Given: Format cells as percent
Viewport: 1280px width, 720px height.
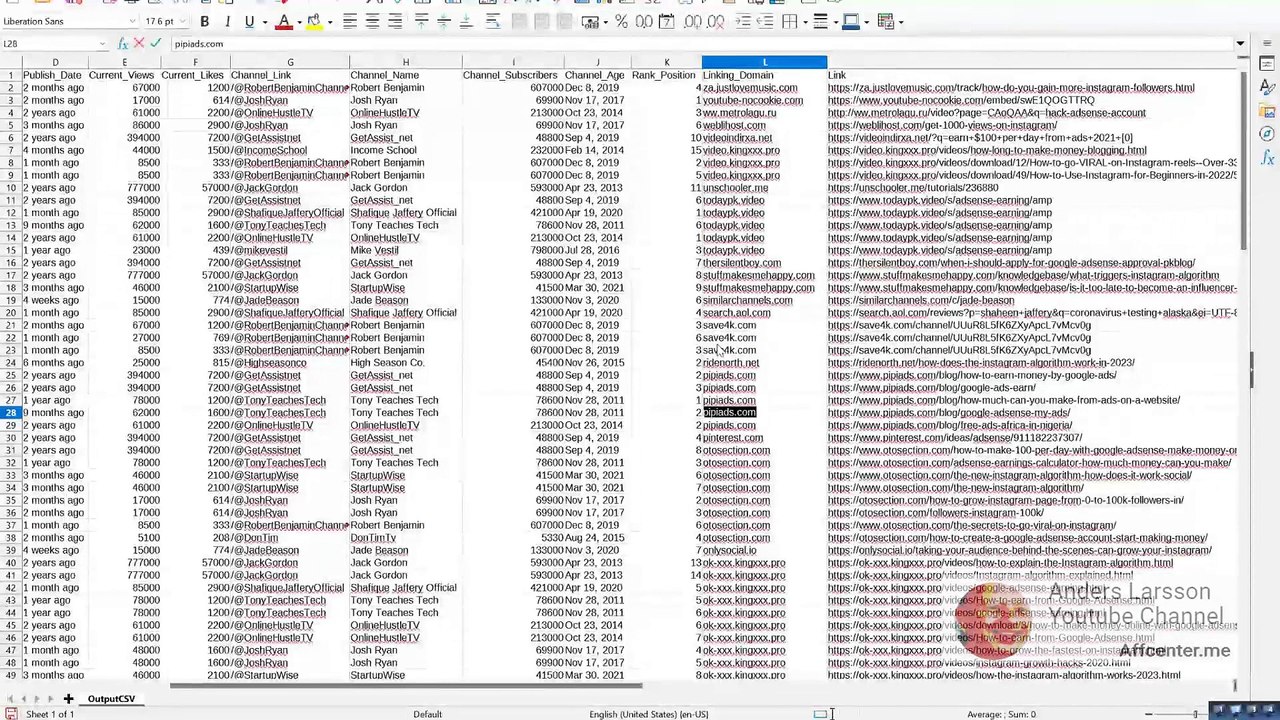Looking at the screenshot, I should click(x=621, y=21).
